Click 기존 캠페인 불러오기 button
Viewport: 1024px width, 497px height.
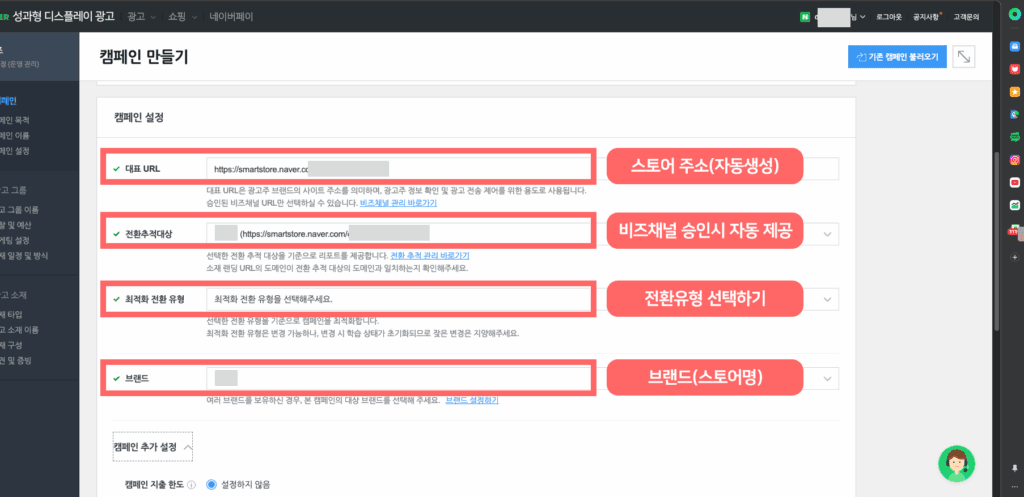coord(897,57)
